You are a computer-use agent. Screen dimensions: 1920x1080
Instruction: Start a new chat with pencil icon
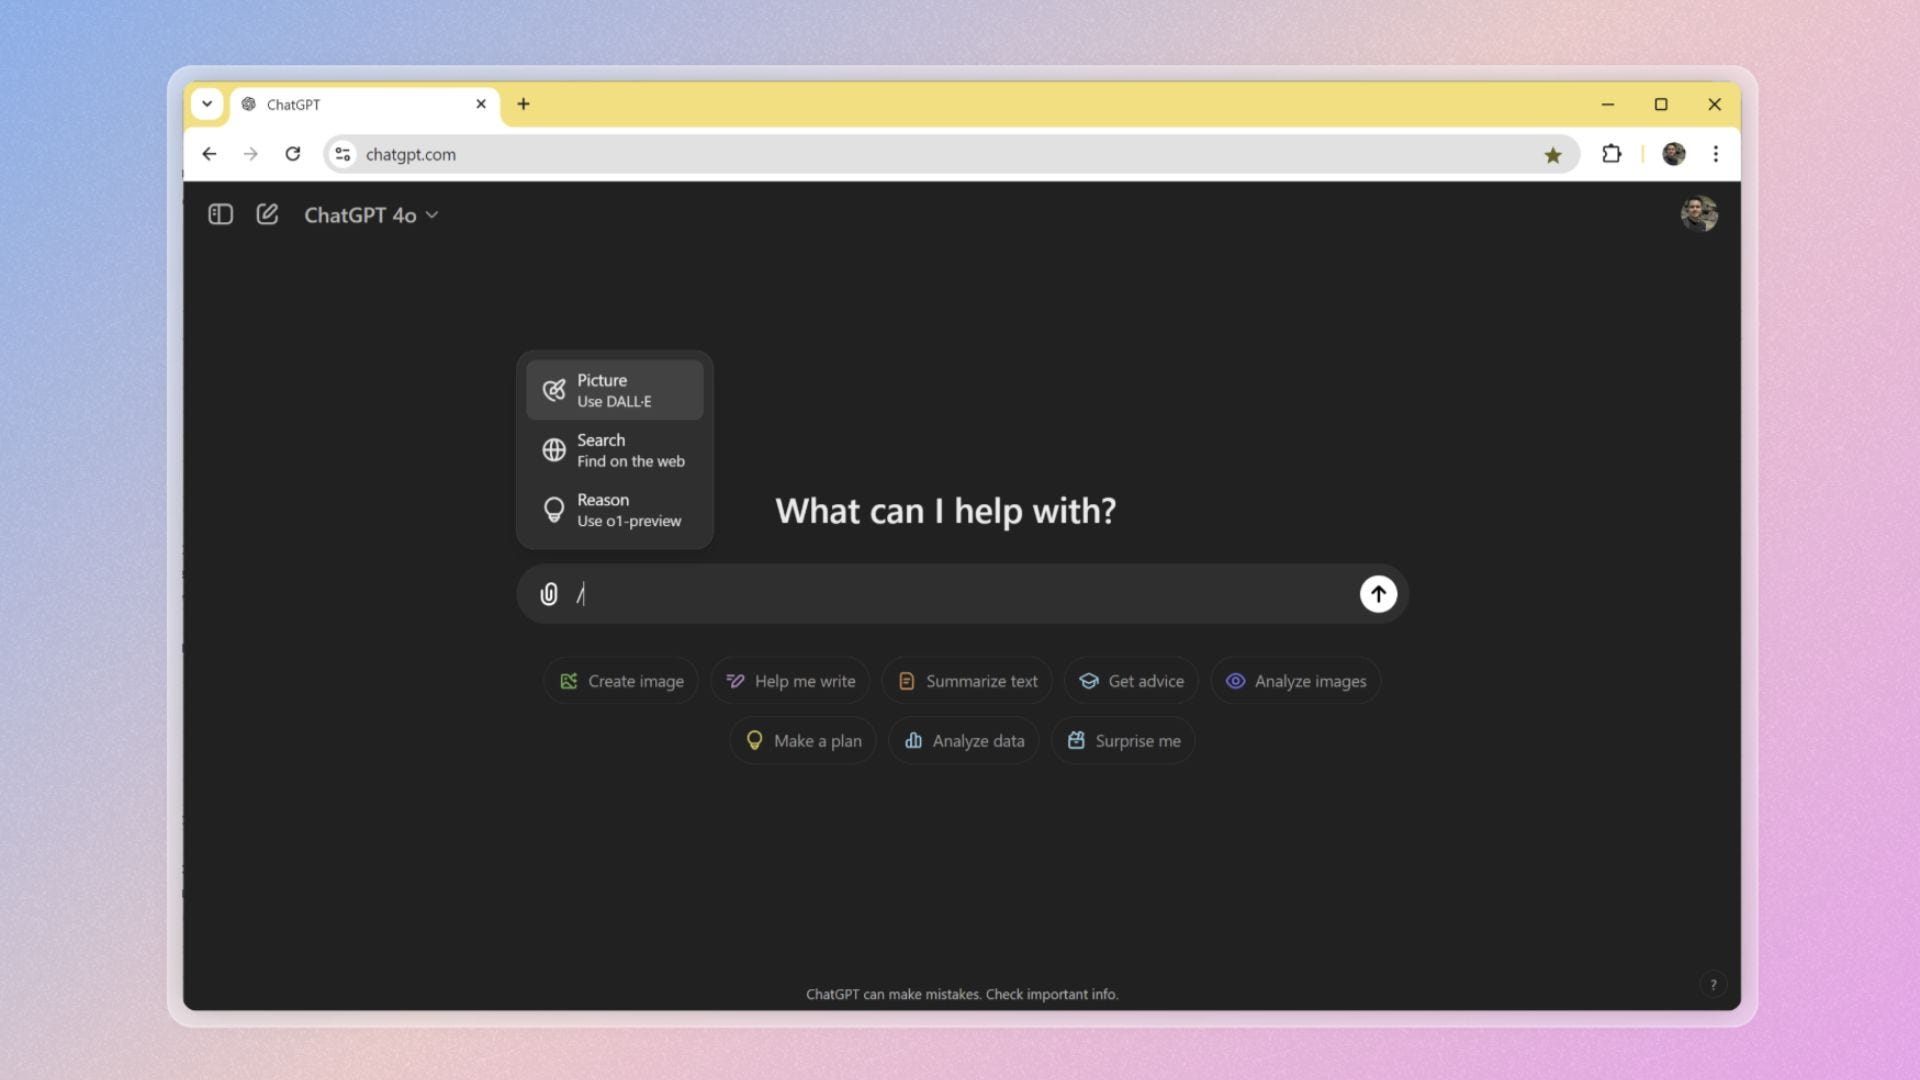(x=267, y=214)
